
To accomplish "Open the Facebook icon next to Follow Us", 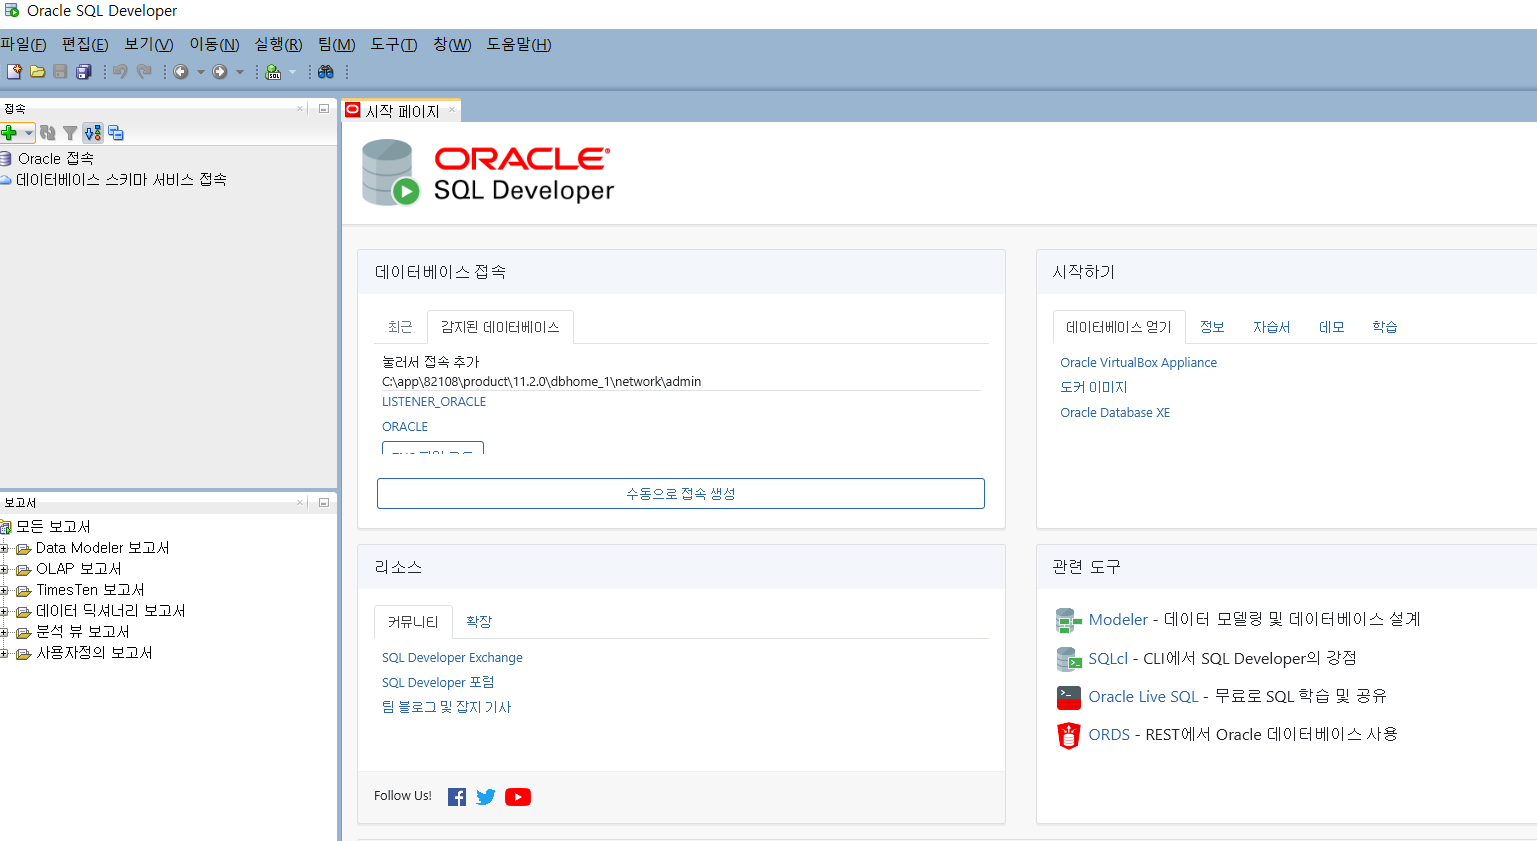I will coord(457,797).
